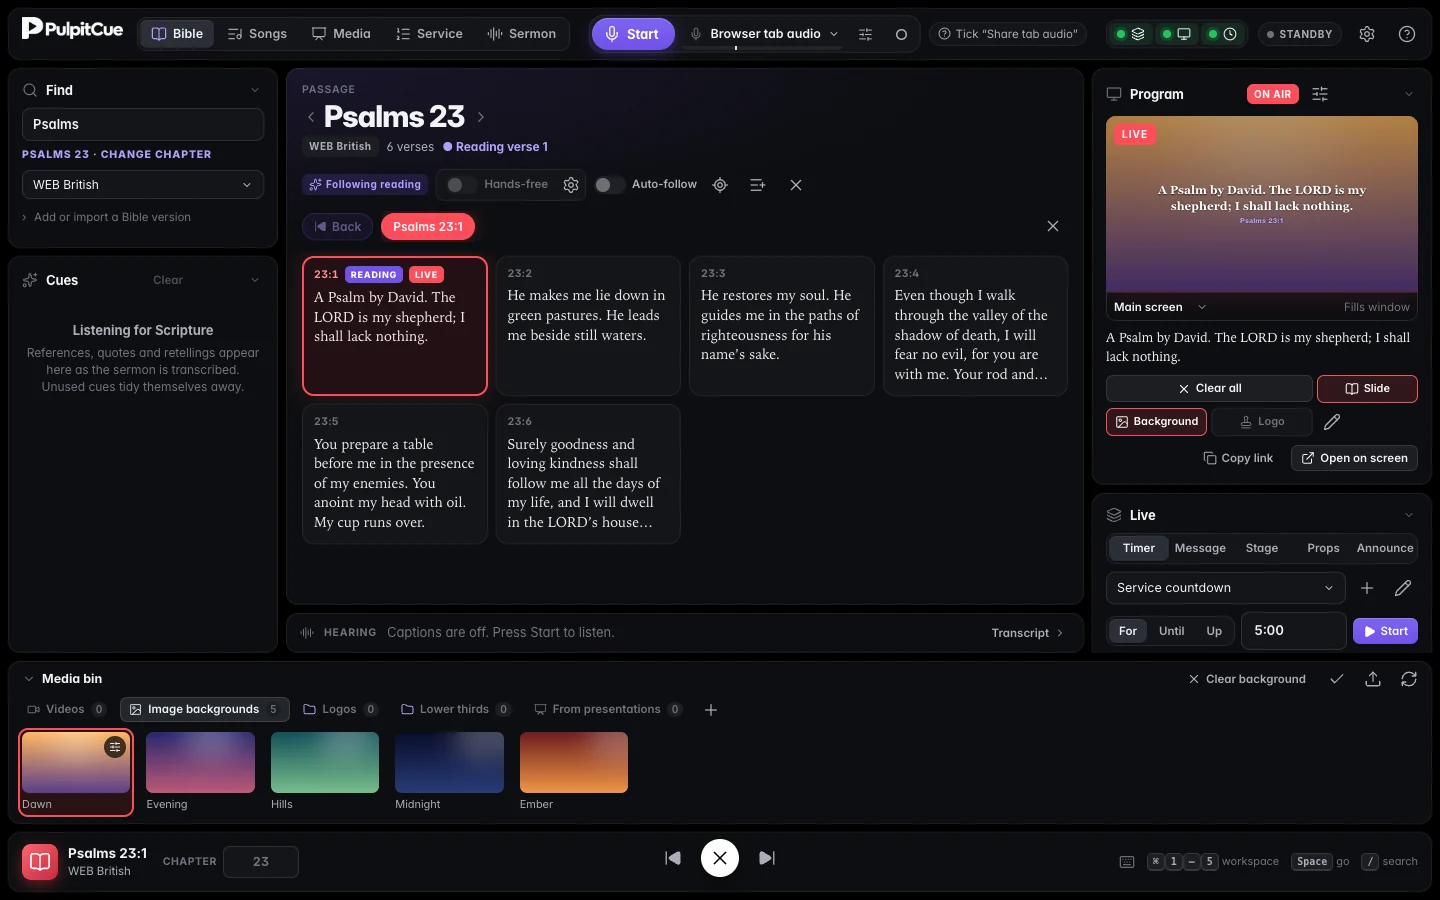Toggle the Hands-free switch

460,185
